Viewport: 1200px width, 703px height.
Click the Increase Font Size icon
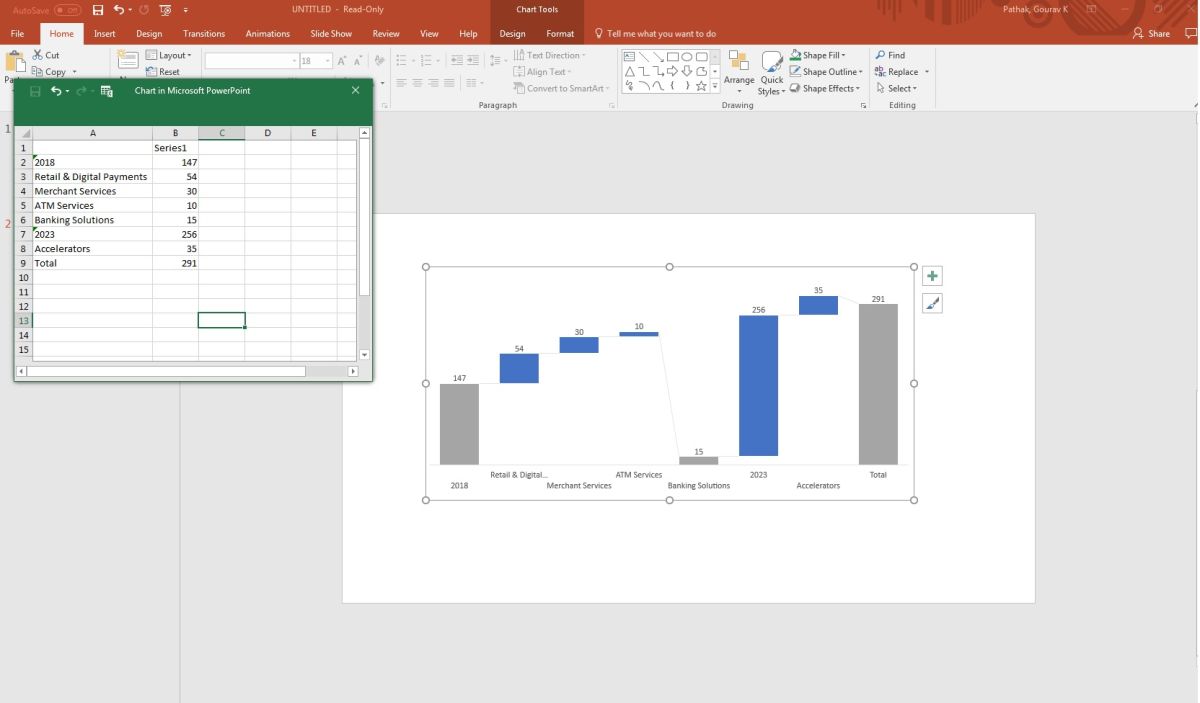point(342,61)
